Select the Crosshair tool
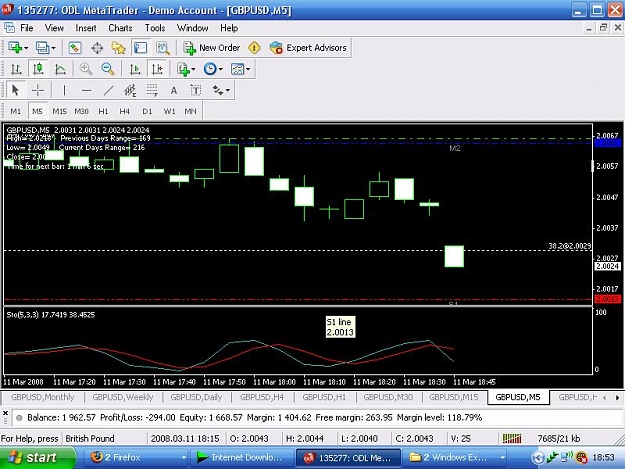The height and width of the screenshot is (469, 625). coord(38,90)
